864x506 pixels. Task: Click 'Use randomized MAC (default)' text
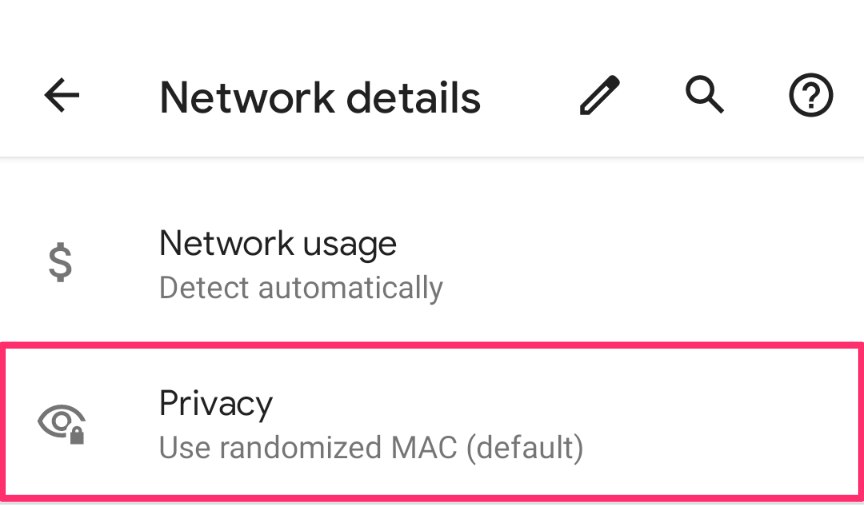(x=370, y=446)
